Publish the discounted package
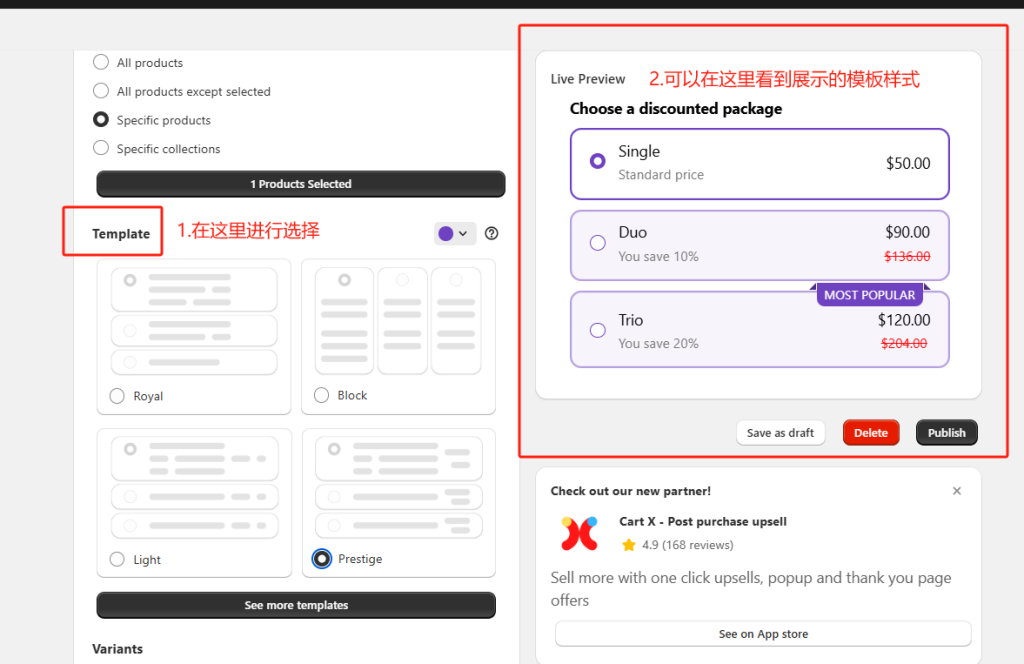 coord(946,432)
